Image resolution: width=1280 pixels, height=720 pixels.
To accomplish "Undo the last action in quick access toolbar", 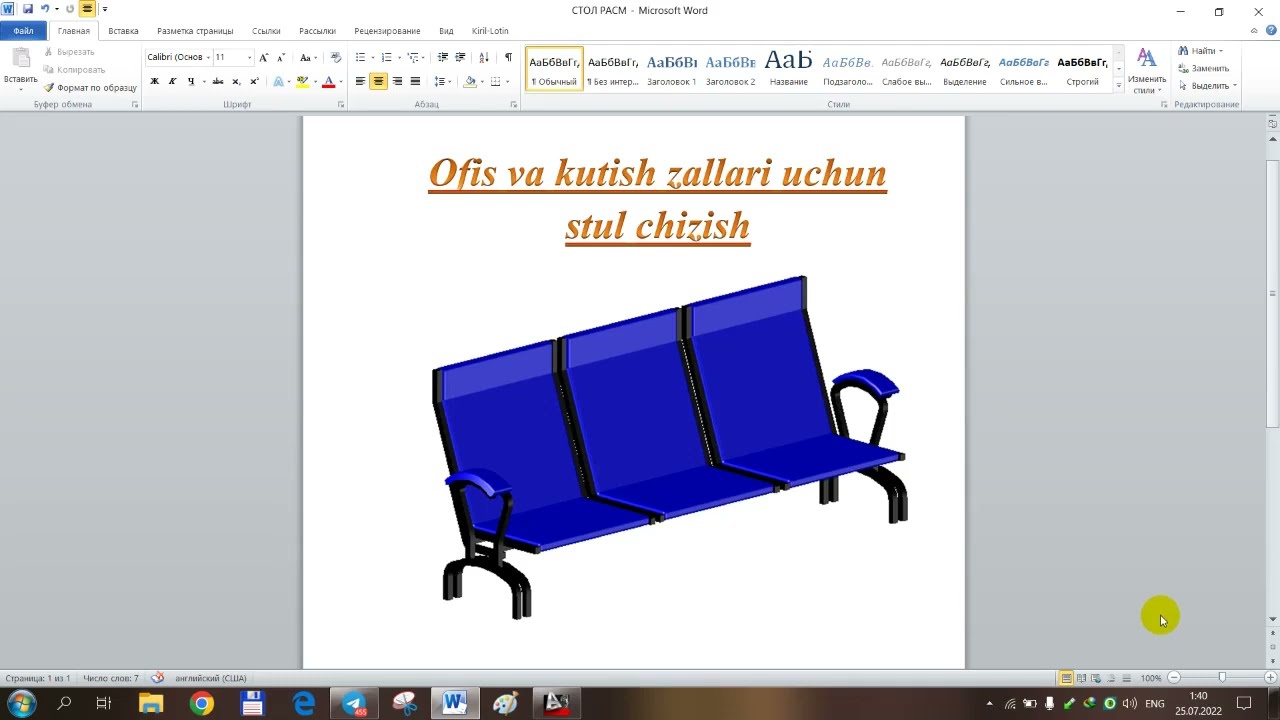I will [44, 9].
